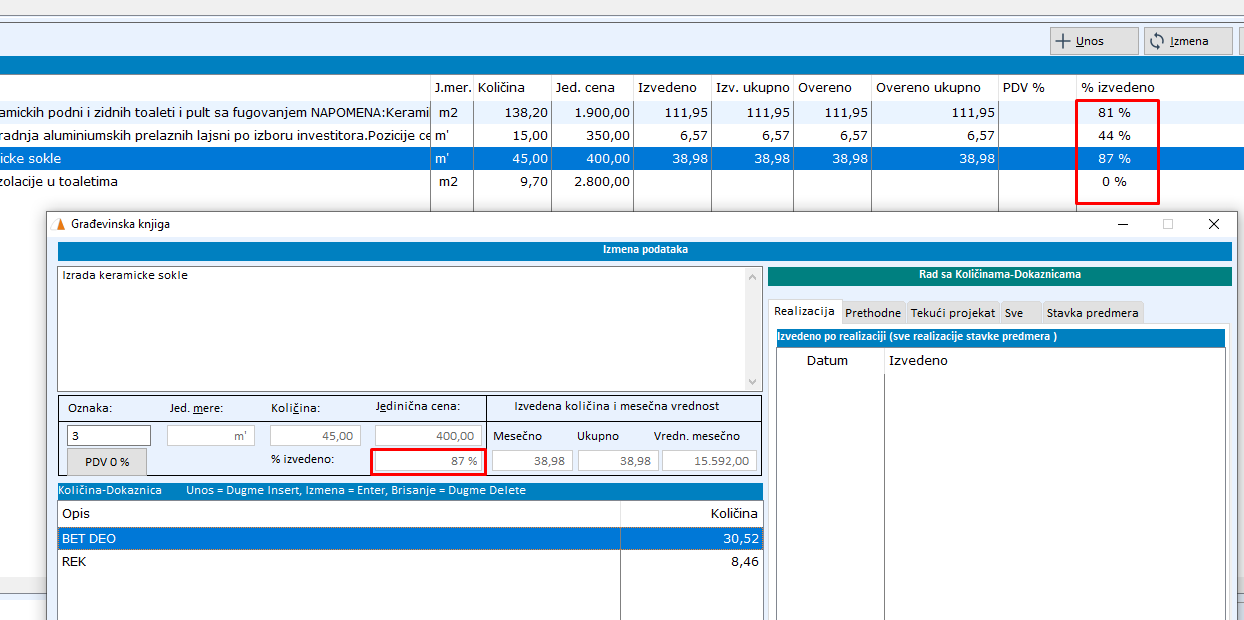Switch to the Prethodne tab

[873, 313]
